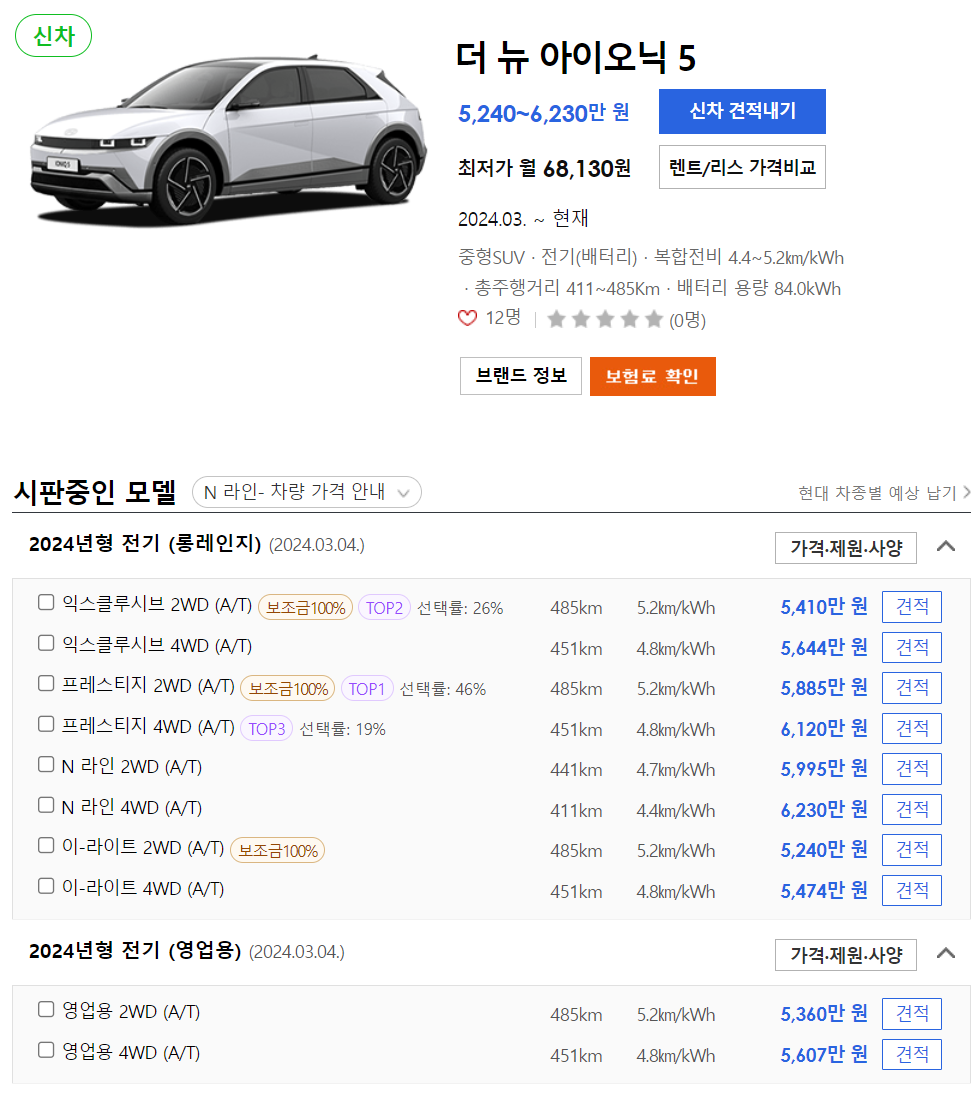Click the 5,607만 원 price
The image size is (979, 1099).
(x=824, y=1055)
